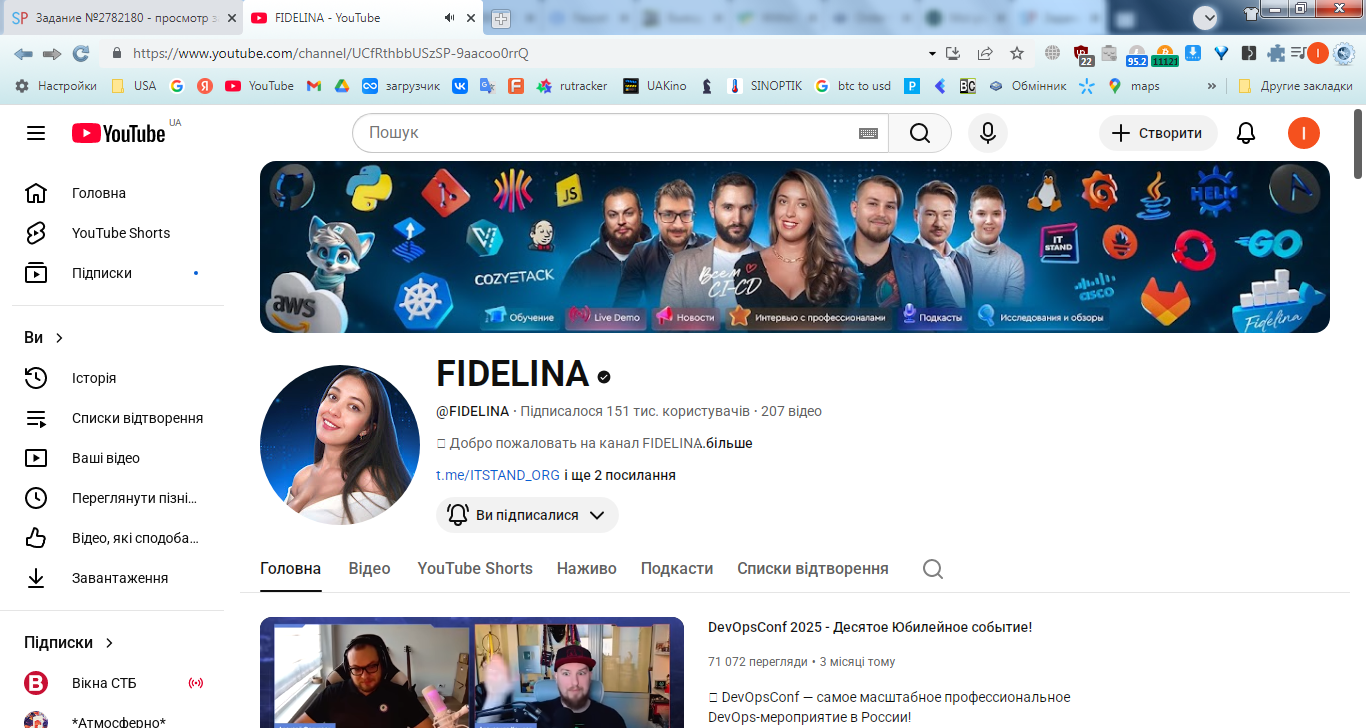Open the Gmail bookmark icon
The image size is (1366, 728).
313,86
